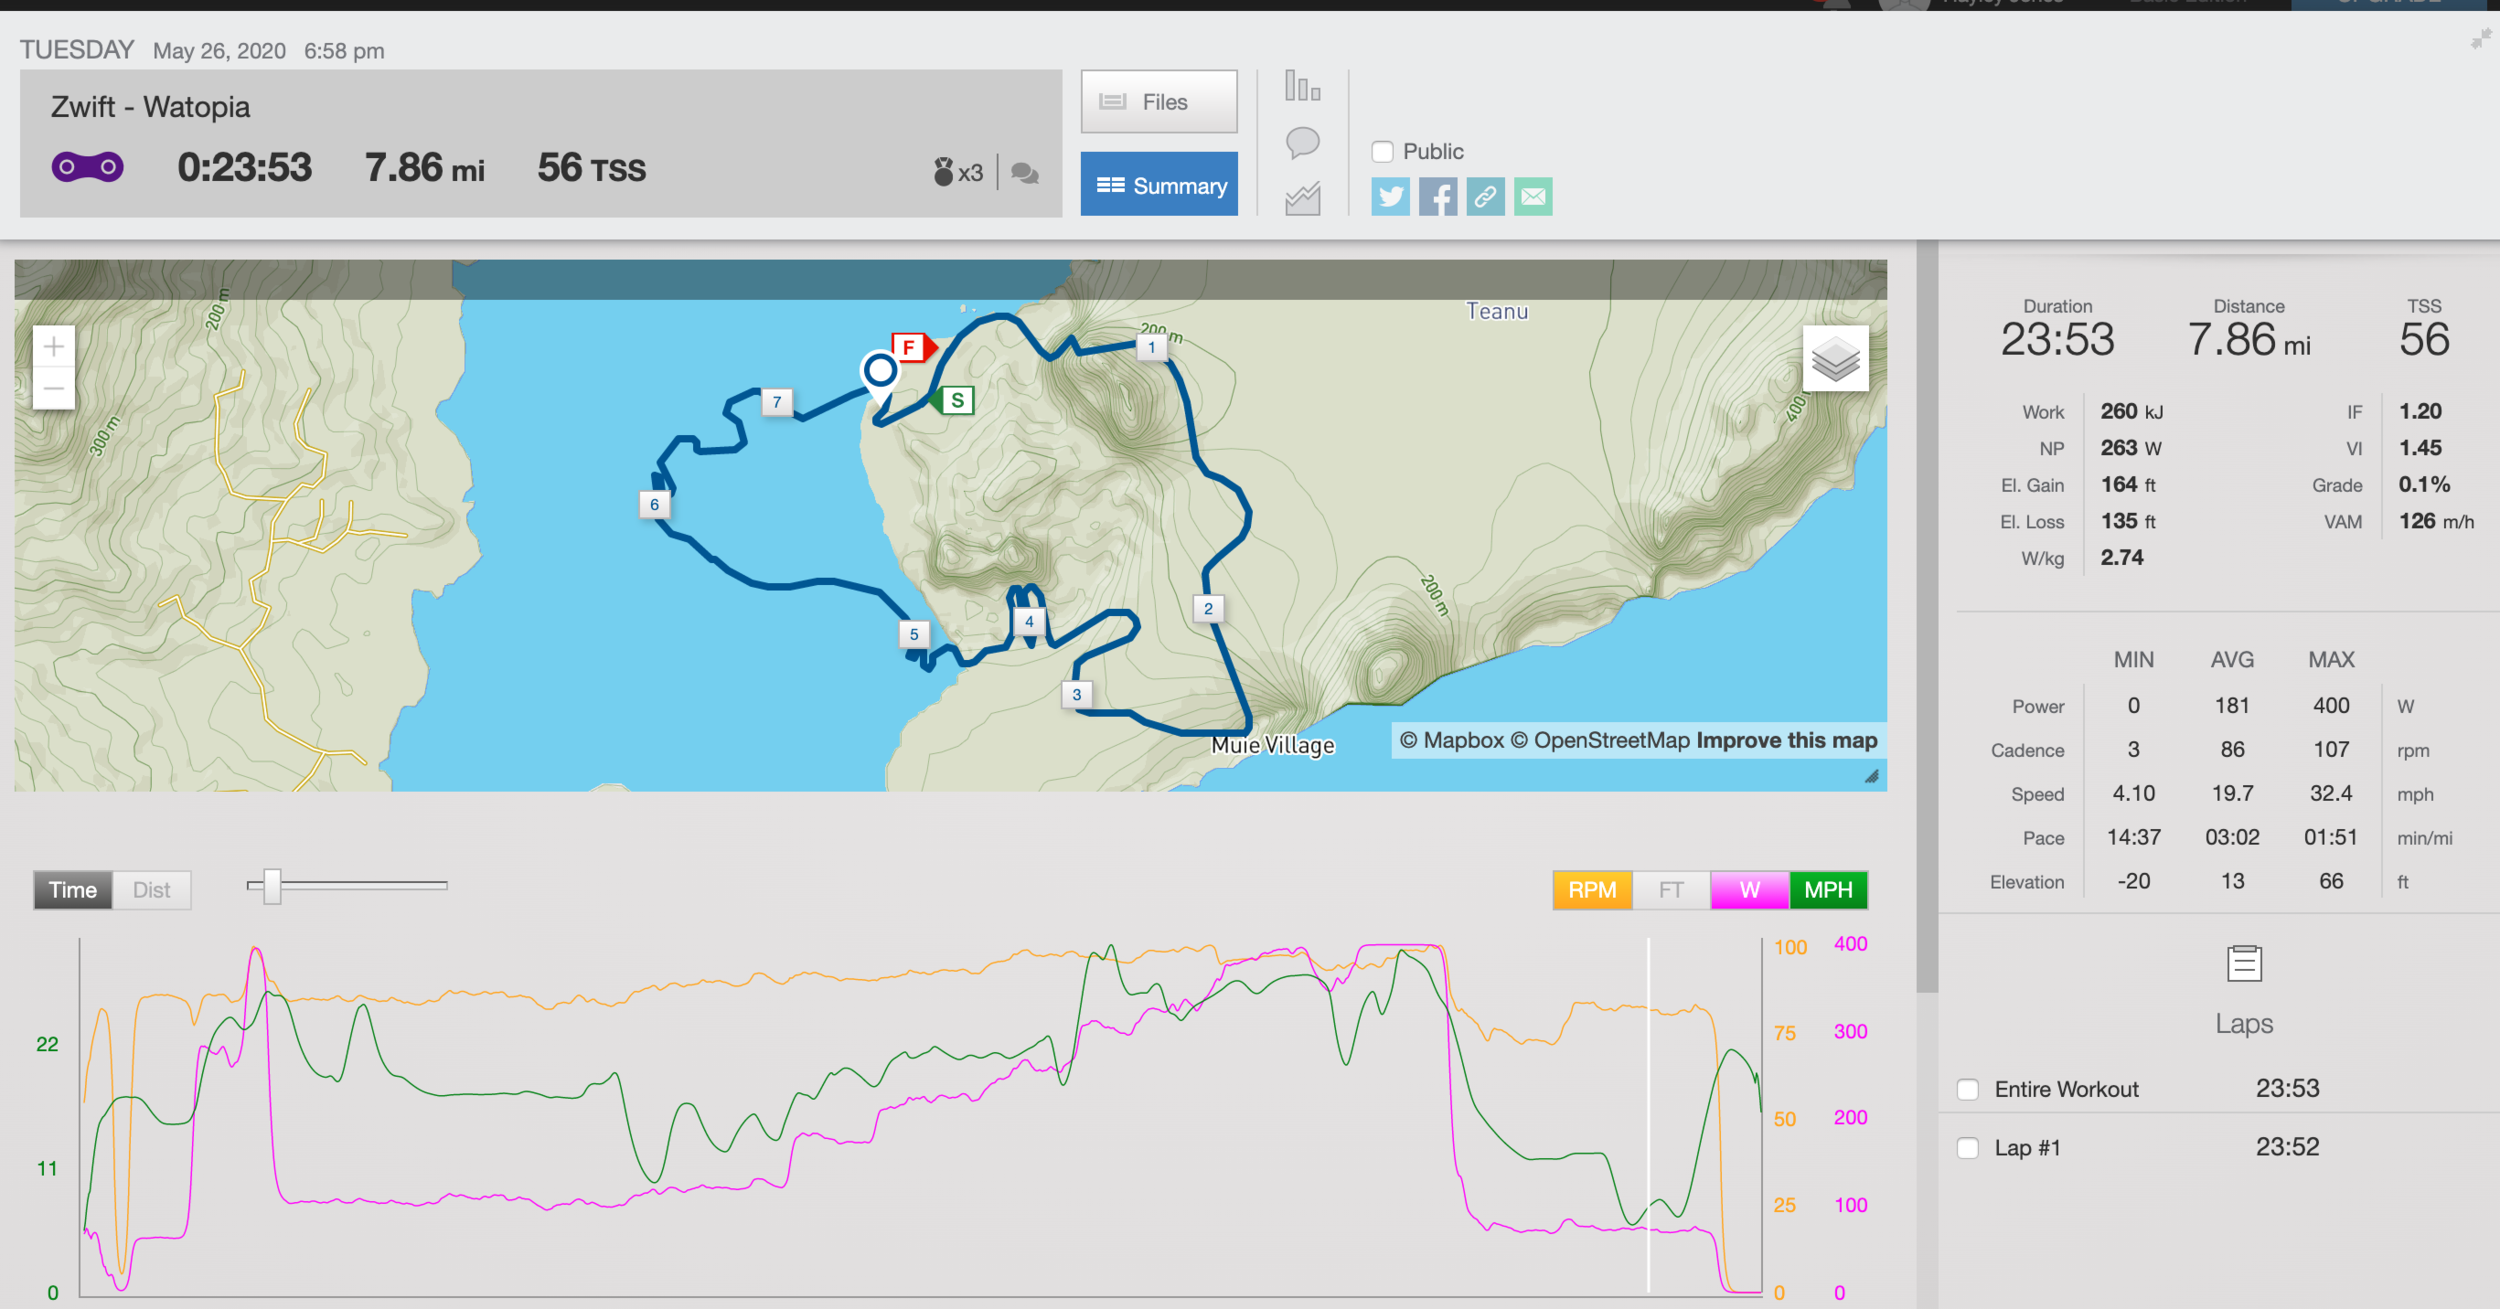The width and height of the screenshot is (2500, 1309).
Task: Open the map layers selector
Action: click(1838, 360)
